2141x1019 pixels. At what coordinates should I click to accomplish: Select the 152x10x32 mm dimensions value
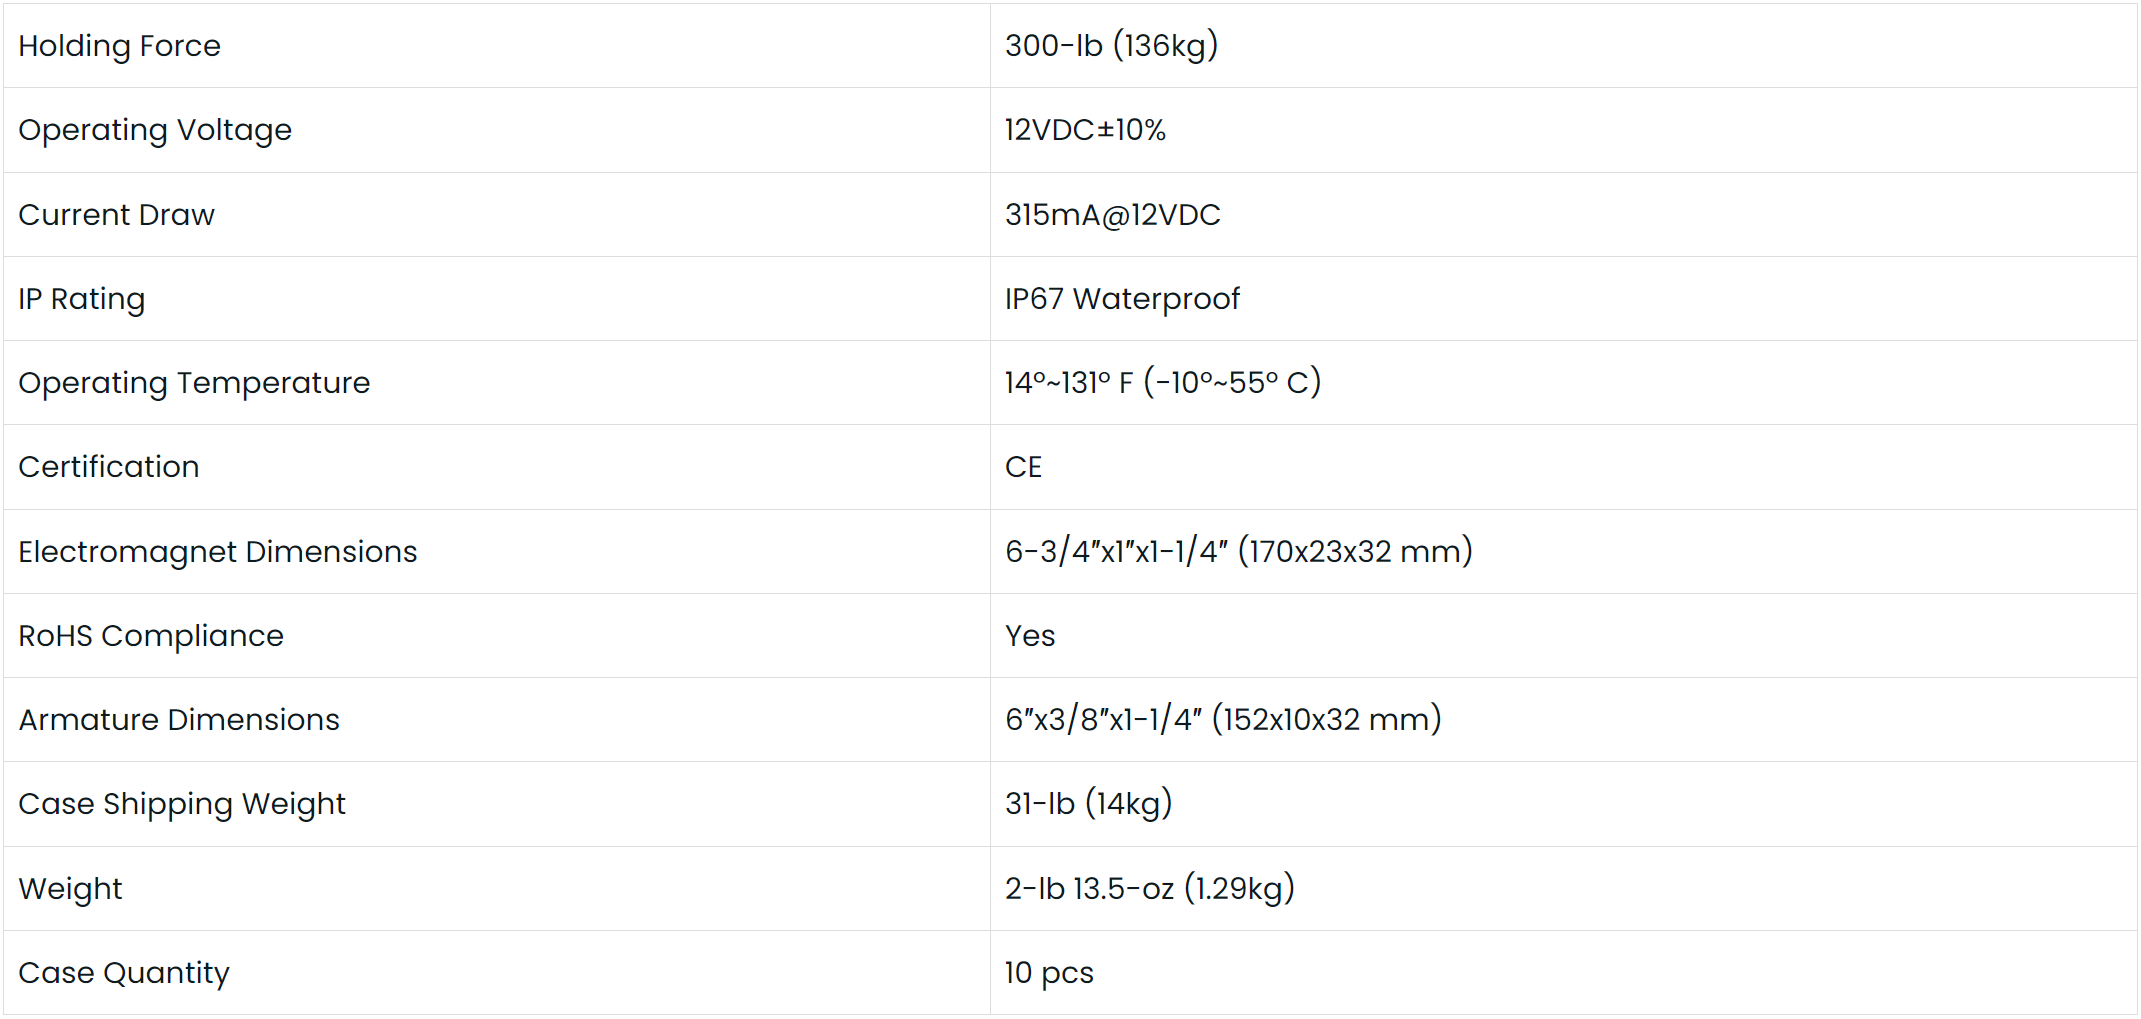pos(1223,720)
